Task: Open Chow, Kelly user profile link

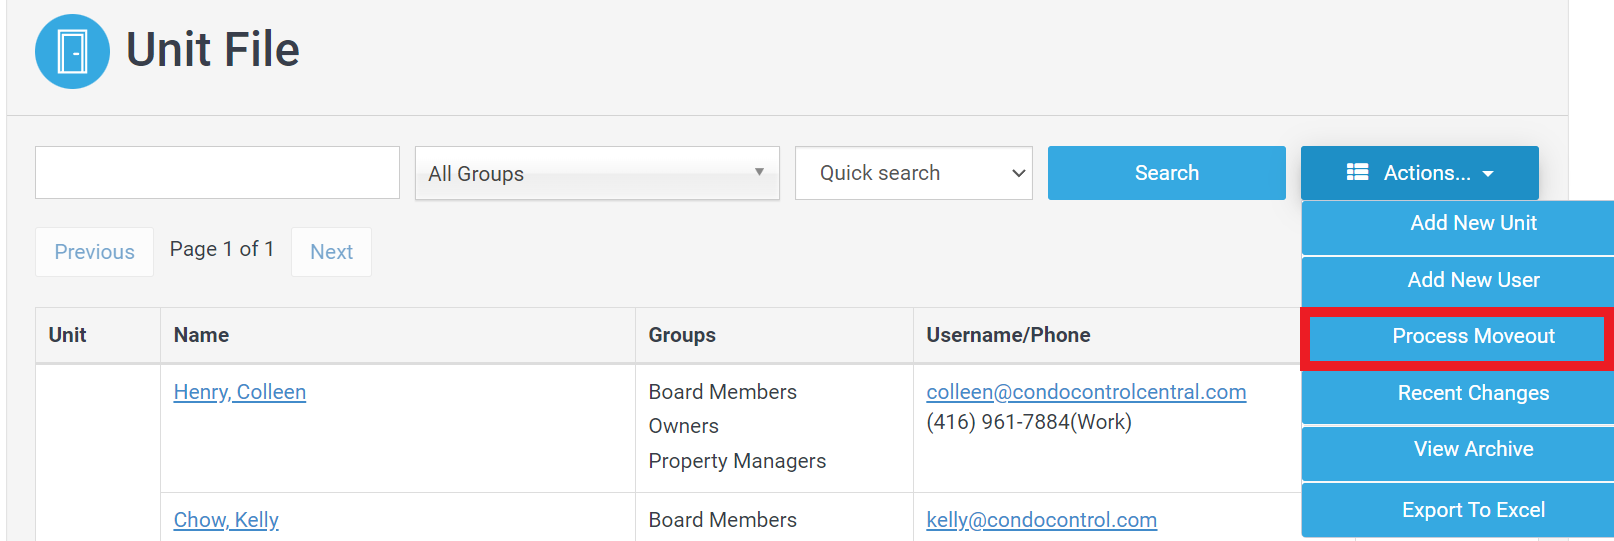Action: tap(226, 520)
